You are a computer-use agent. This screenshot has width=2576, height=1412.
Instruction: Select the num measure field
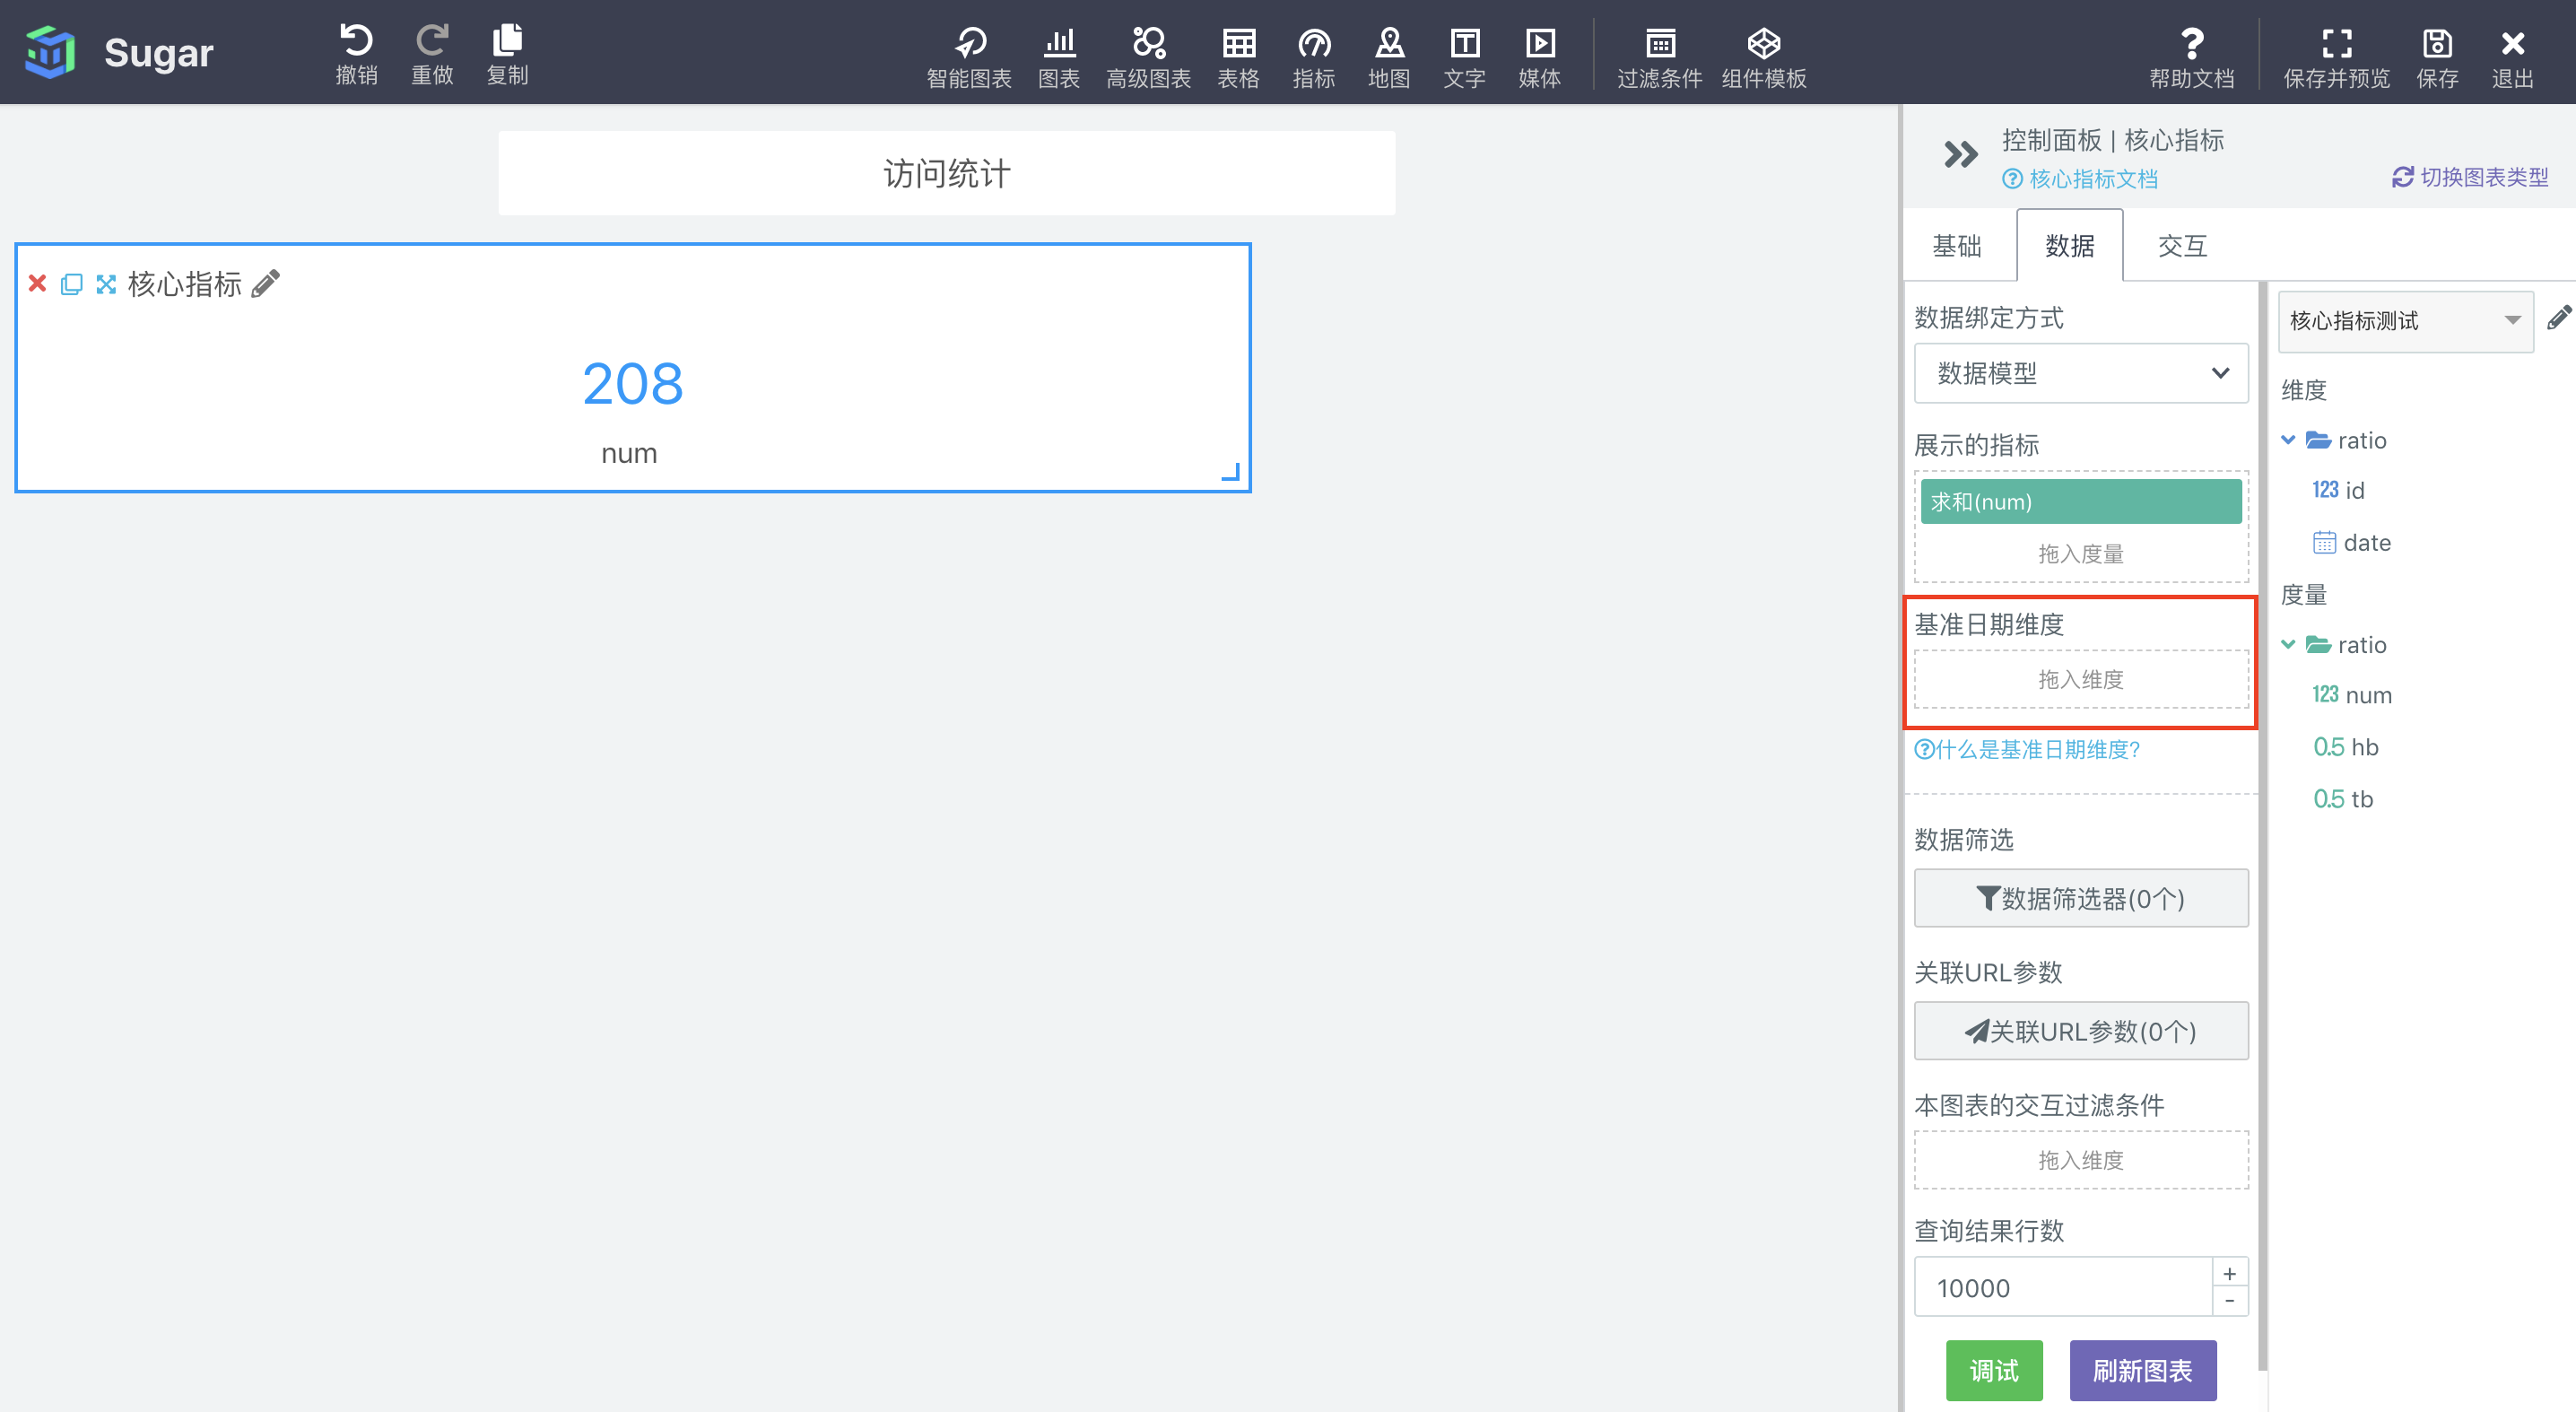coord(2352,695)
